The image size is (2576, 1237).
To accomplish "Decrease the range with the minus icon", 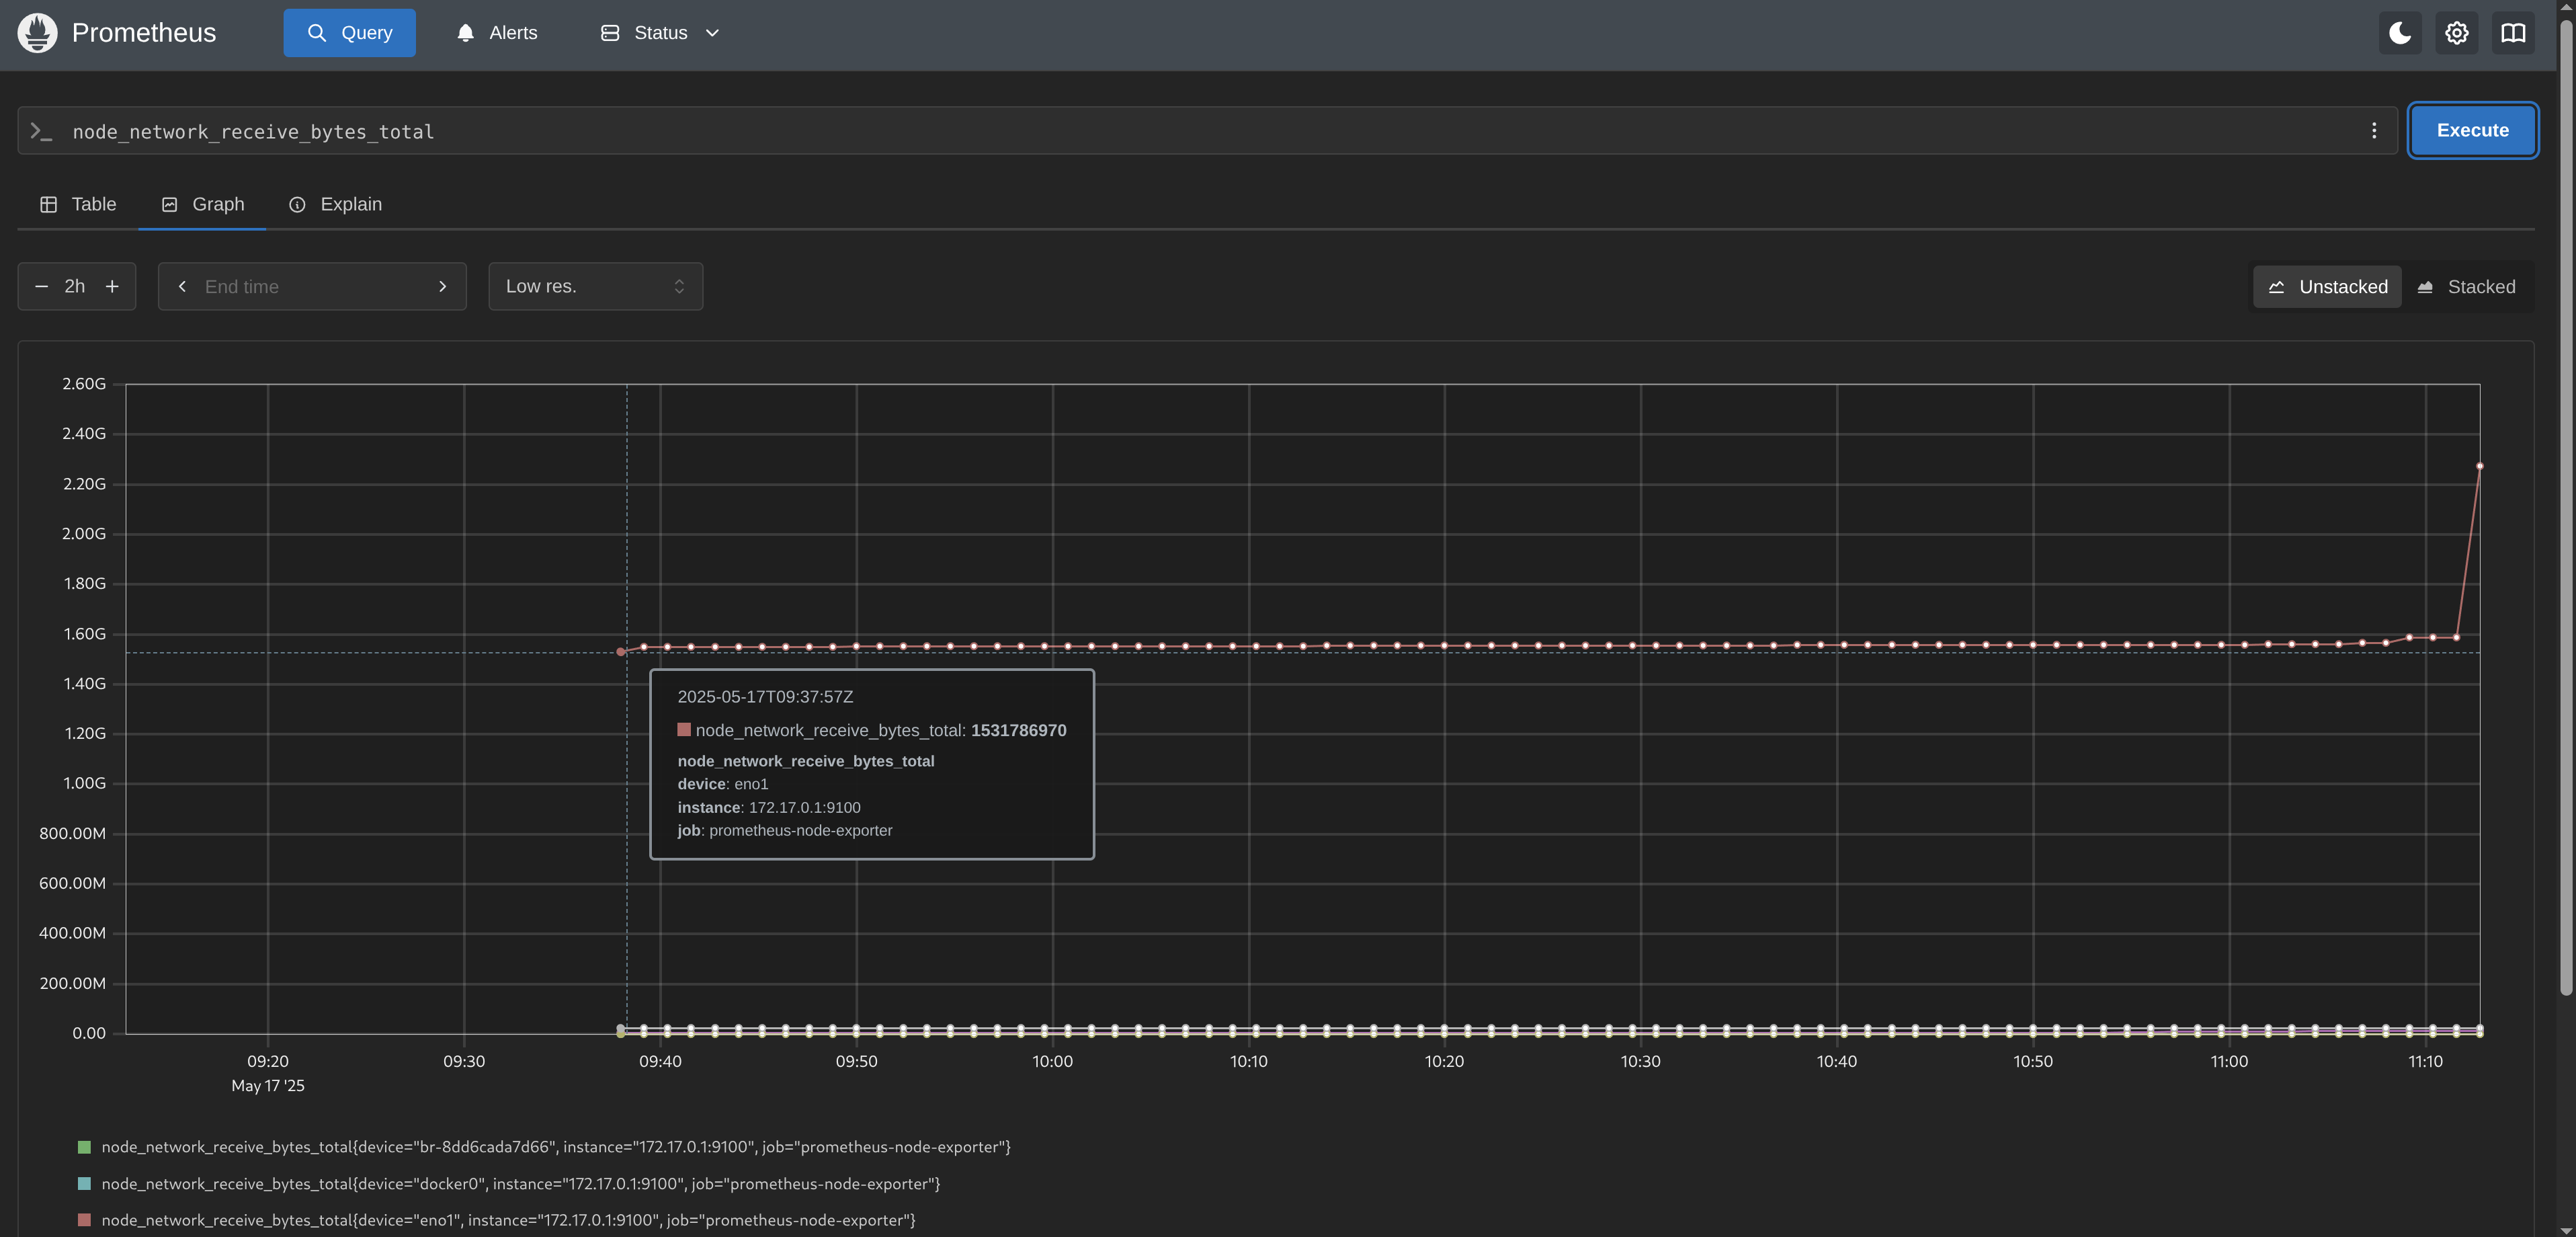I will click(x=42, y=287).
